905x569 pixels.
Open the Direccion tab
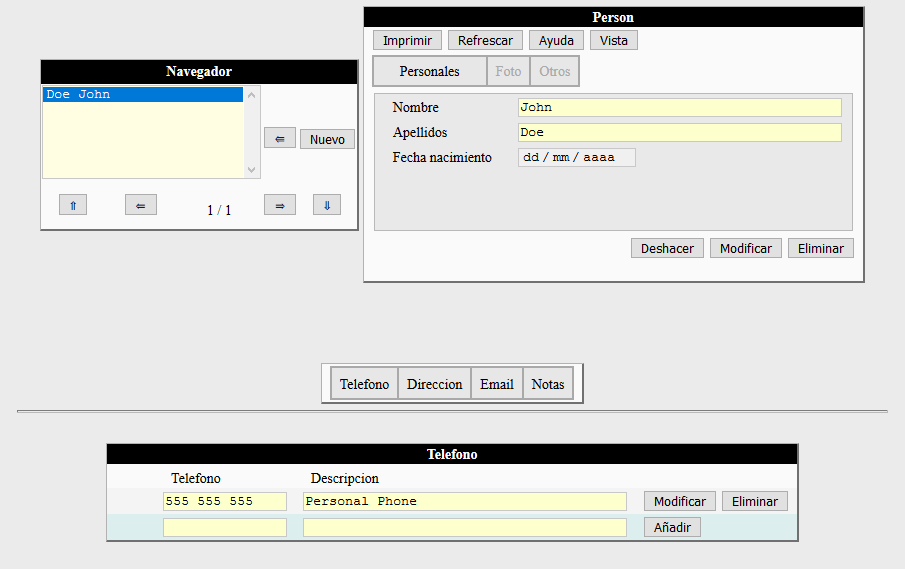pos(434,384)
